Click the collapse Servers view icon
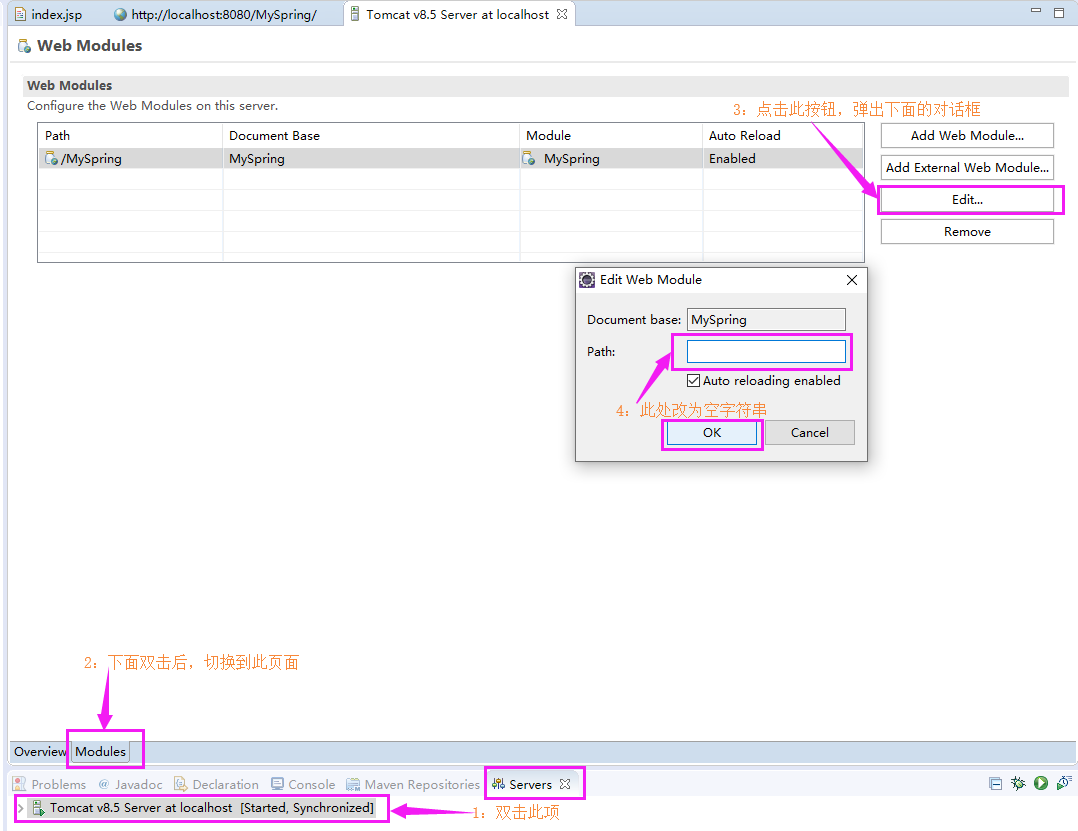Image resolution: width=1078 pixels, height=831 pixels. [x=995, y=784]
